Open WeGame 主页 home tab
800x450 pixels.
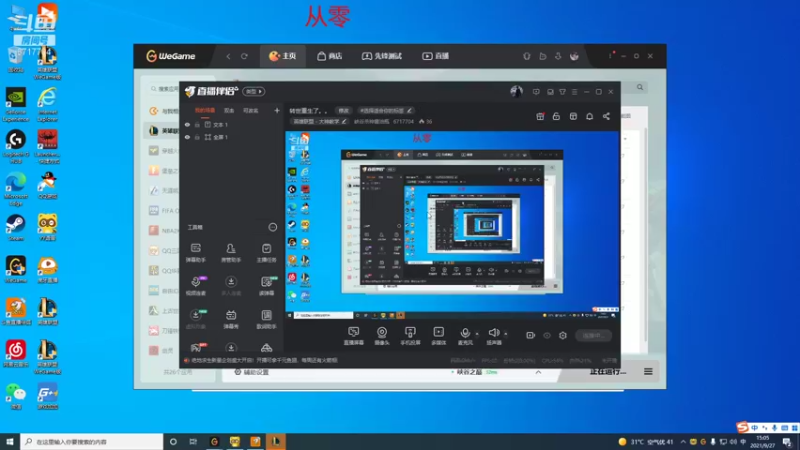pos(283,56)
